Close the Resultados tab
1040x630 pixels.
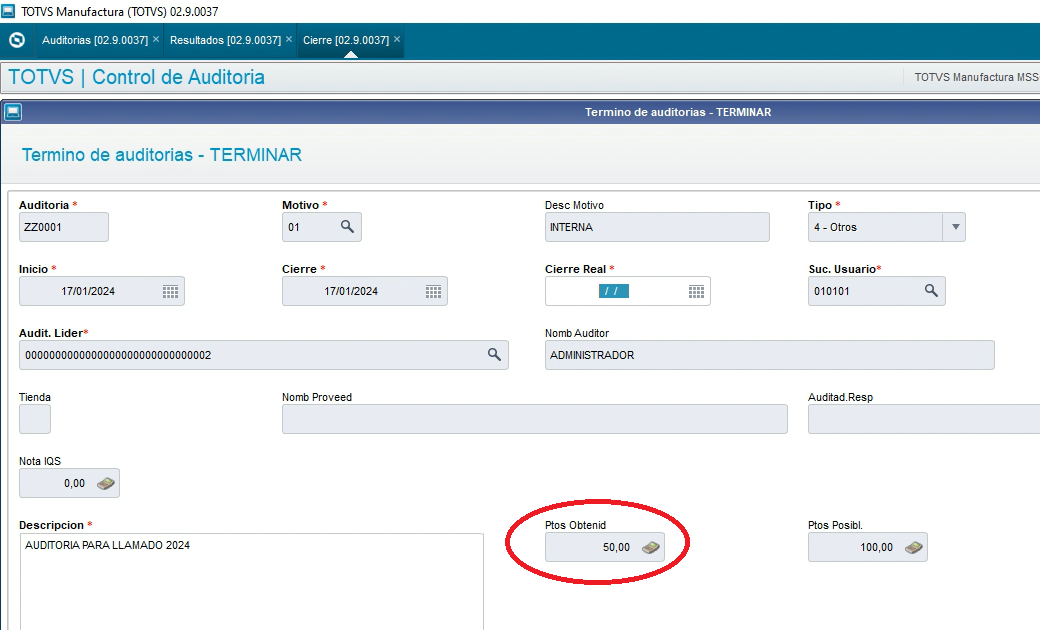(x=289, y=40)
